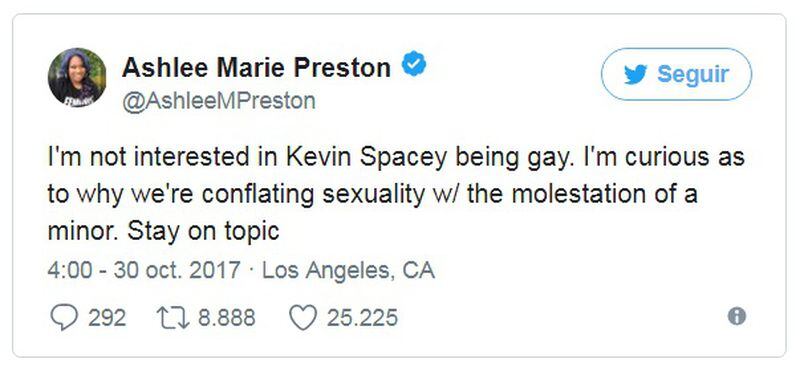Open the tweet info circle icon
Image resolution: width=800 pixels, height=371 pixels.
pos(736,316)
